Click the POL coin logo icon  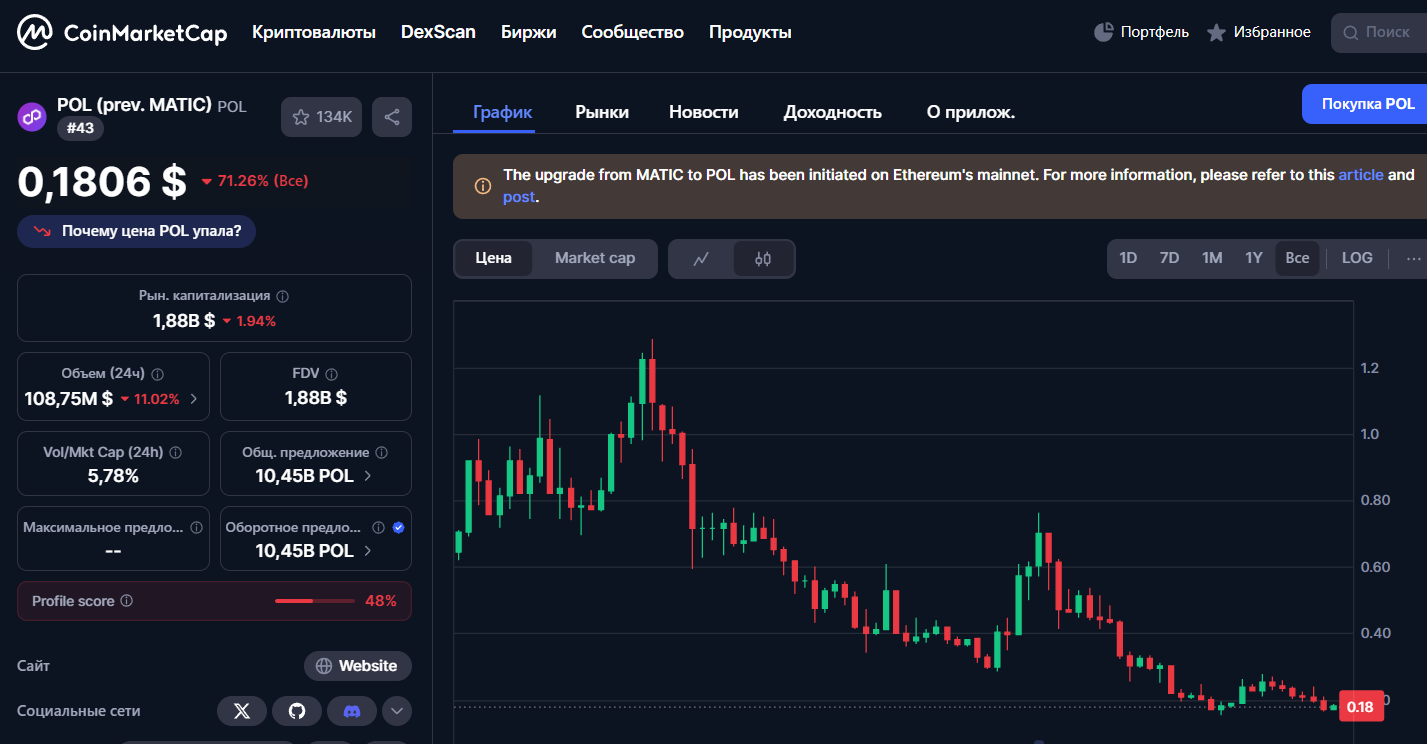pos(32,116)
